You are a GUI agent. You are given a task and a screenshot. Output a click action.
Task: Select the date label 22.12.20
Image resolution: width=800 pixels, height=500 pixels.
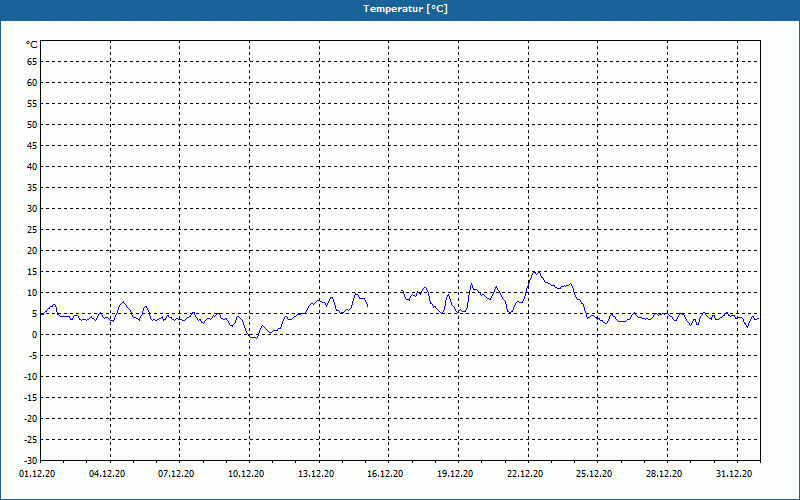[x=525, y=473]
